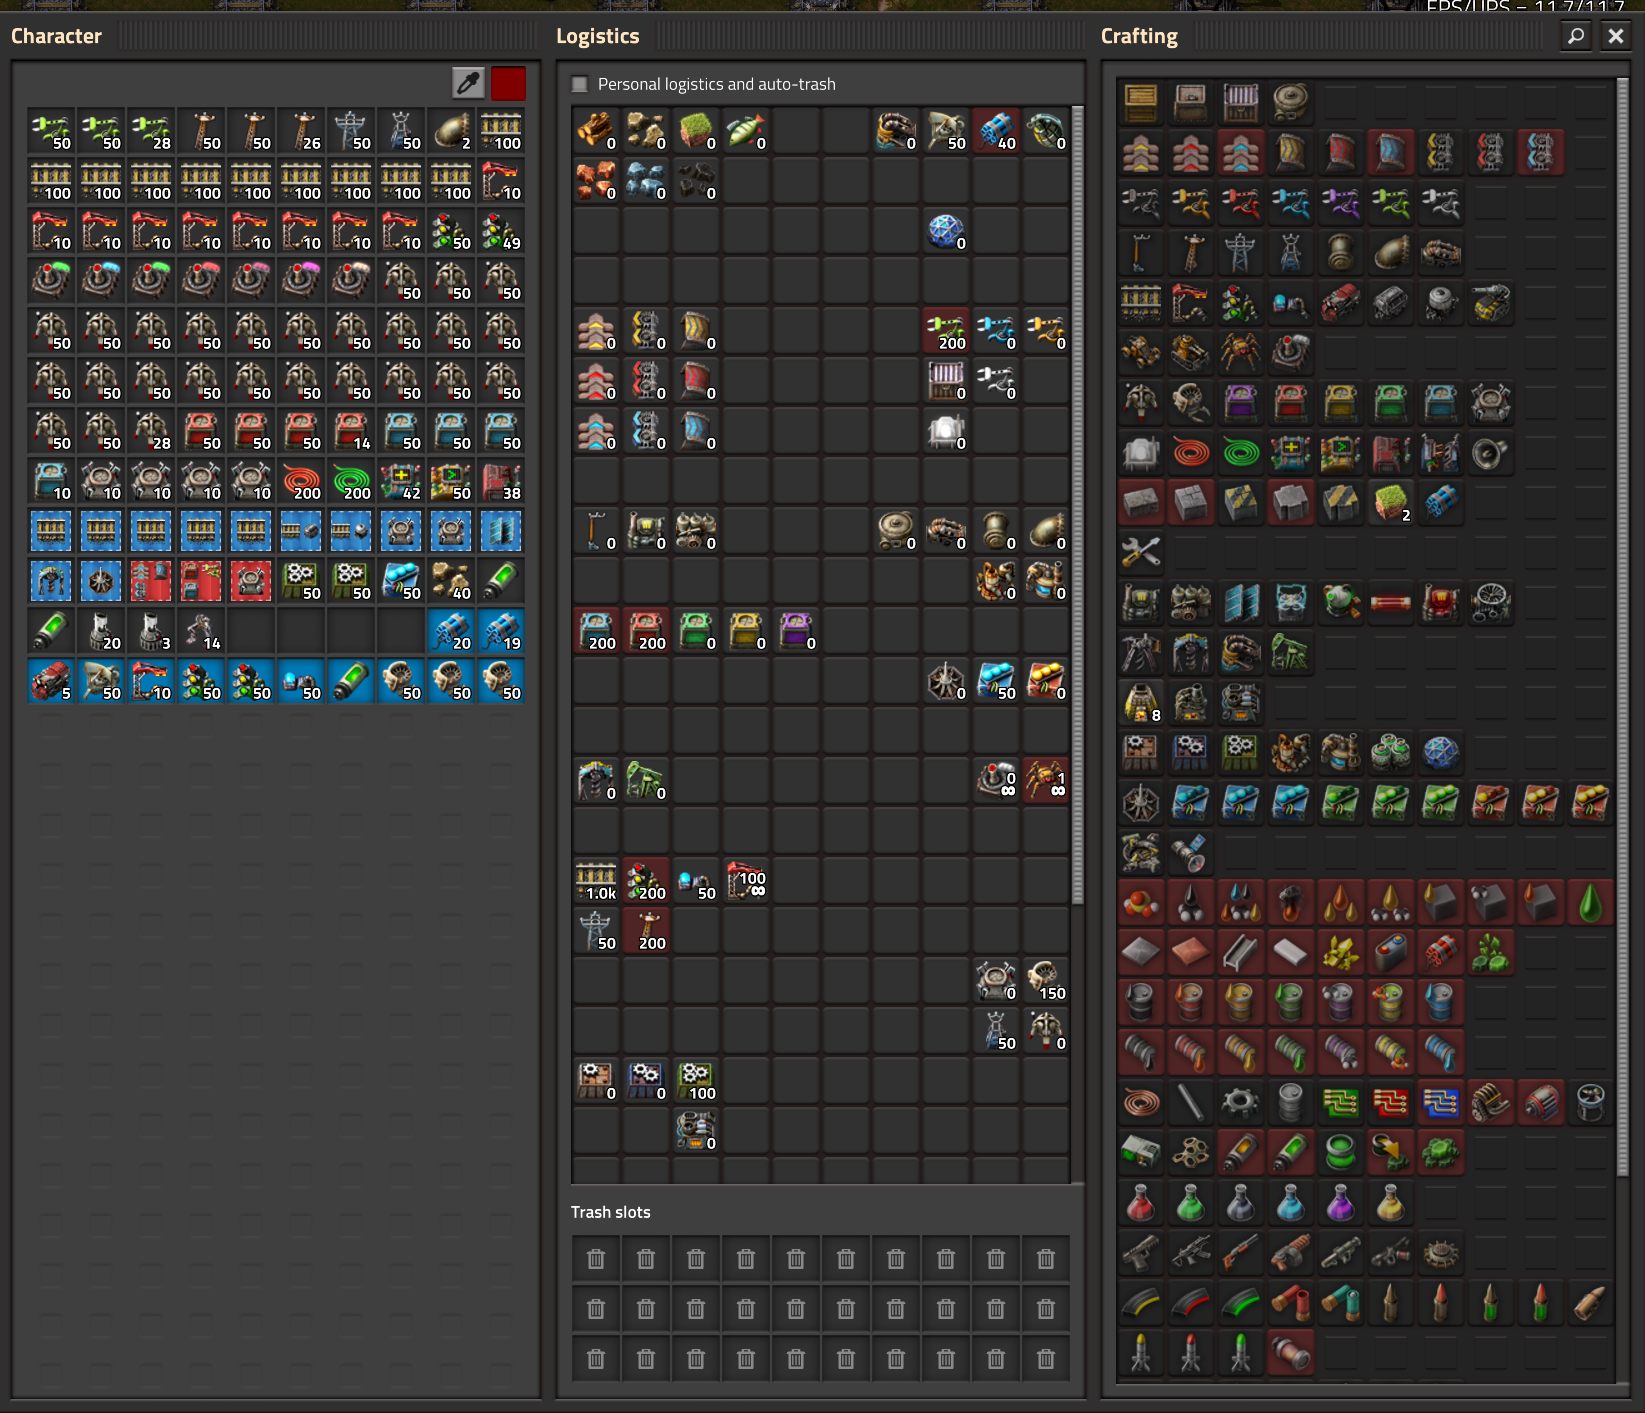Craft an electronic circuit (green circuit)
The image size is (1645, 1413).
tap(1341, 1102)
